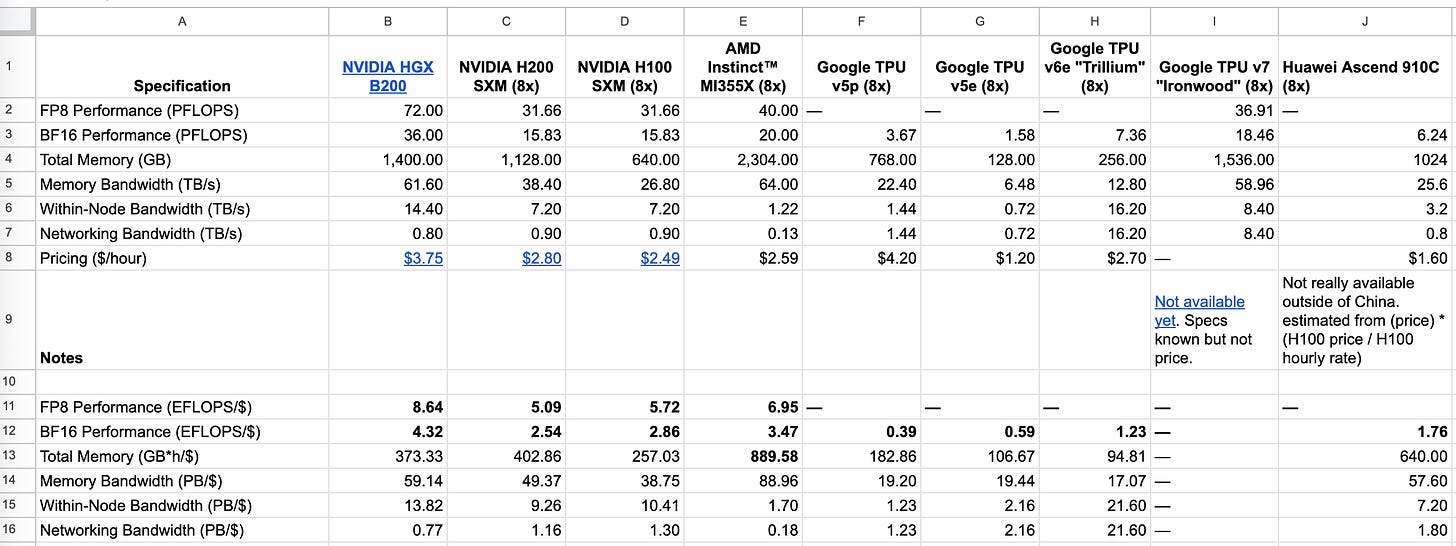Screen dimensions: 1456x546
Task: Select the 'BF16 Performance (EFLOPS/$)' label cell
Action: tap(182, 432)
